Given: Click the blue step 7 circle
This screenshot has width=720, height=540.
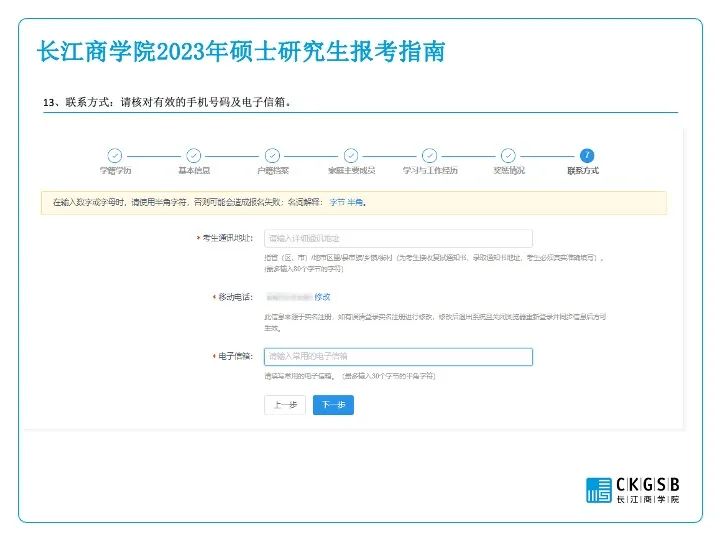Looking at the screenshot, I should tap(587, 156).
